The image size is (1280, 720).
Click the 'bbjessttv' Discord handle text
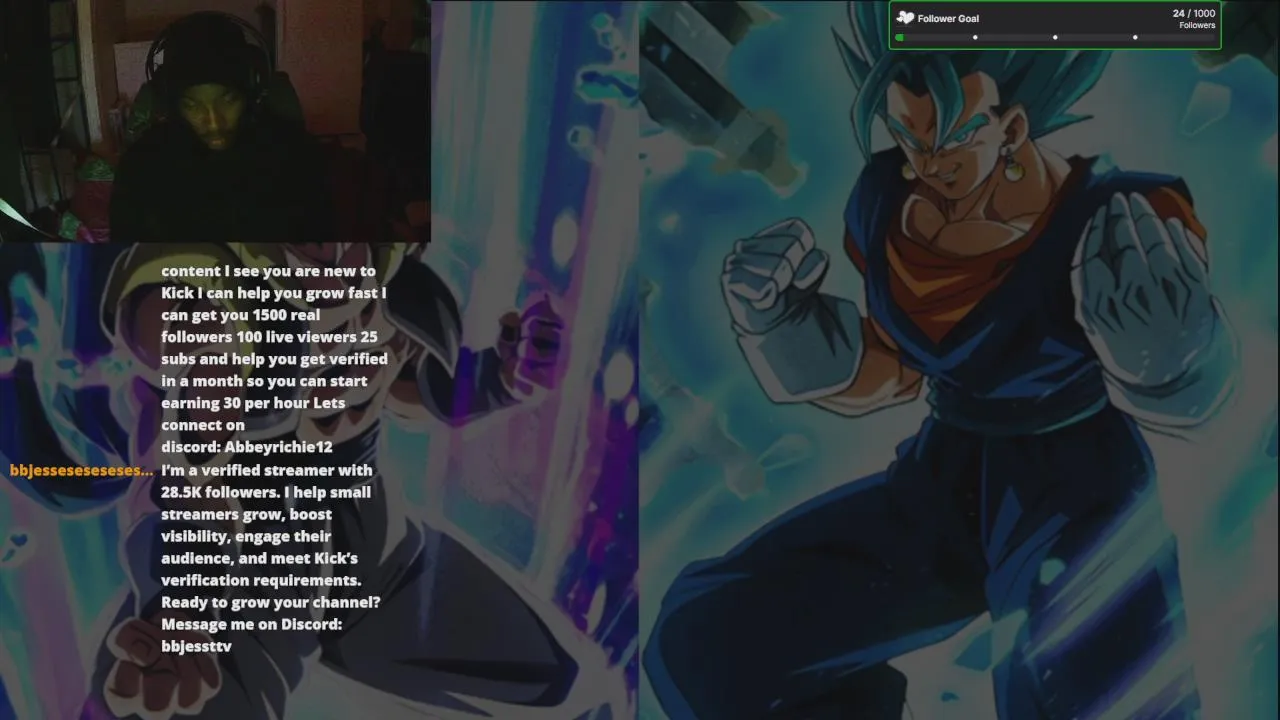point(196,646)
